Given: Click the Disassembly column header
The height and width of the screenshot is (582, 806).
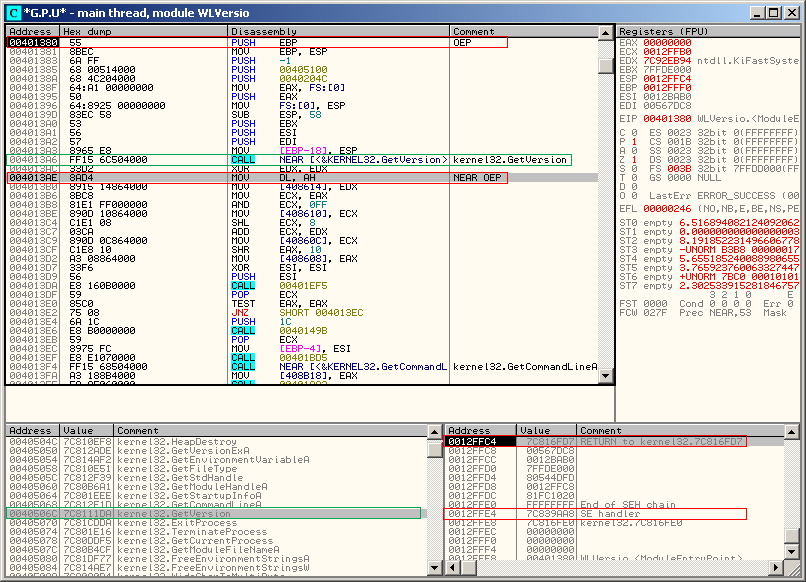Looking at the screenshot, I should (338, 31).
